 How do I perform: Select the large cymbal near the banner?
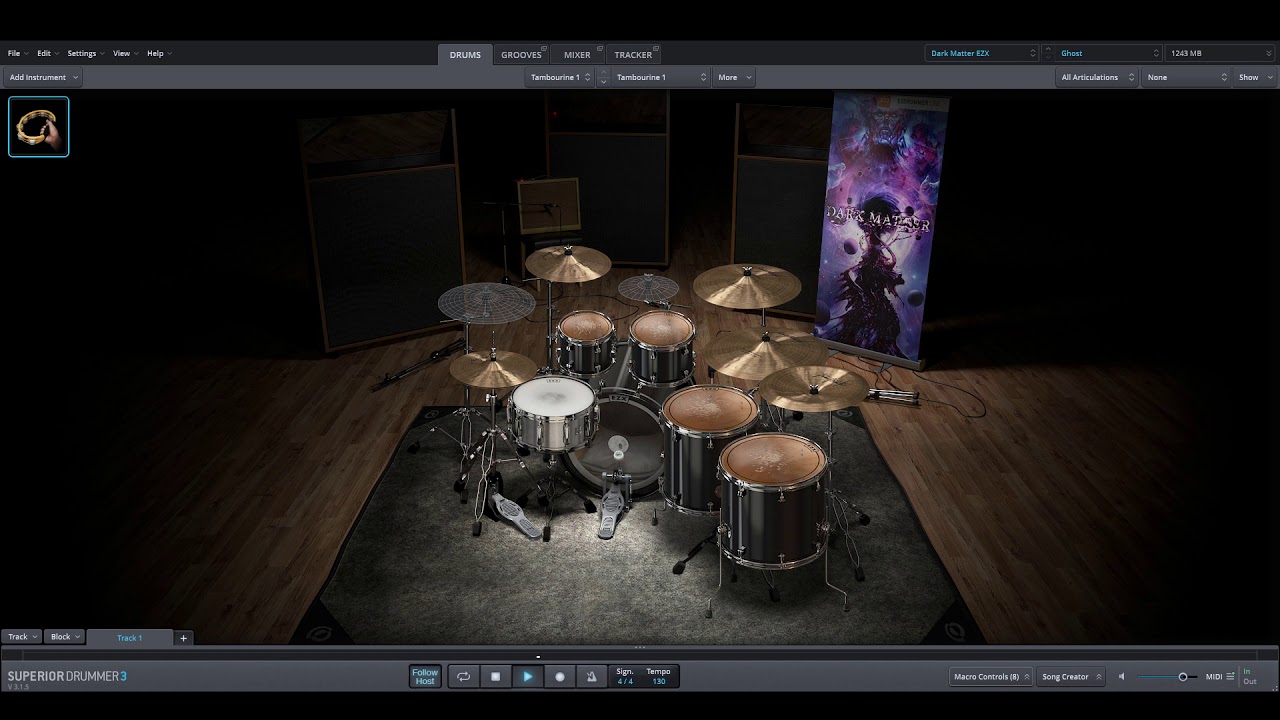(747, 285)
